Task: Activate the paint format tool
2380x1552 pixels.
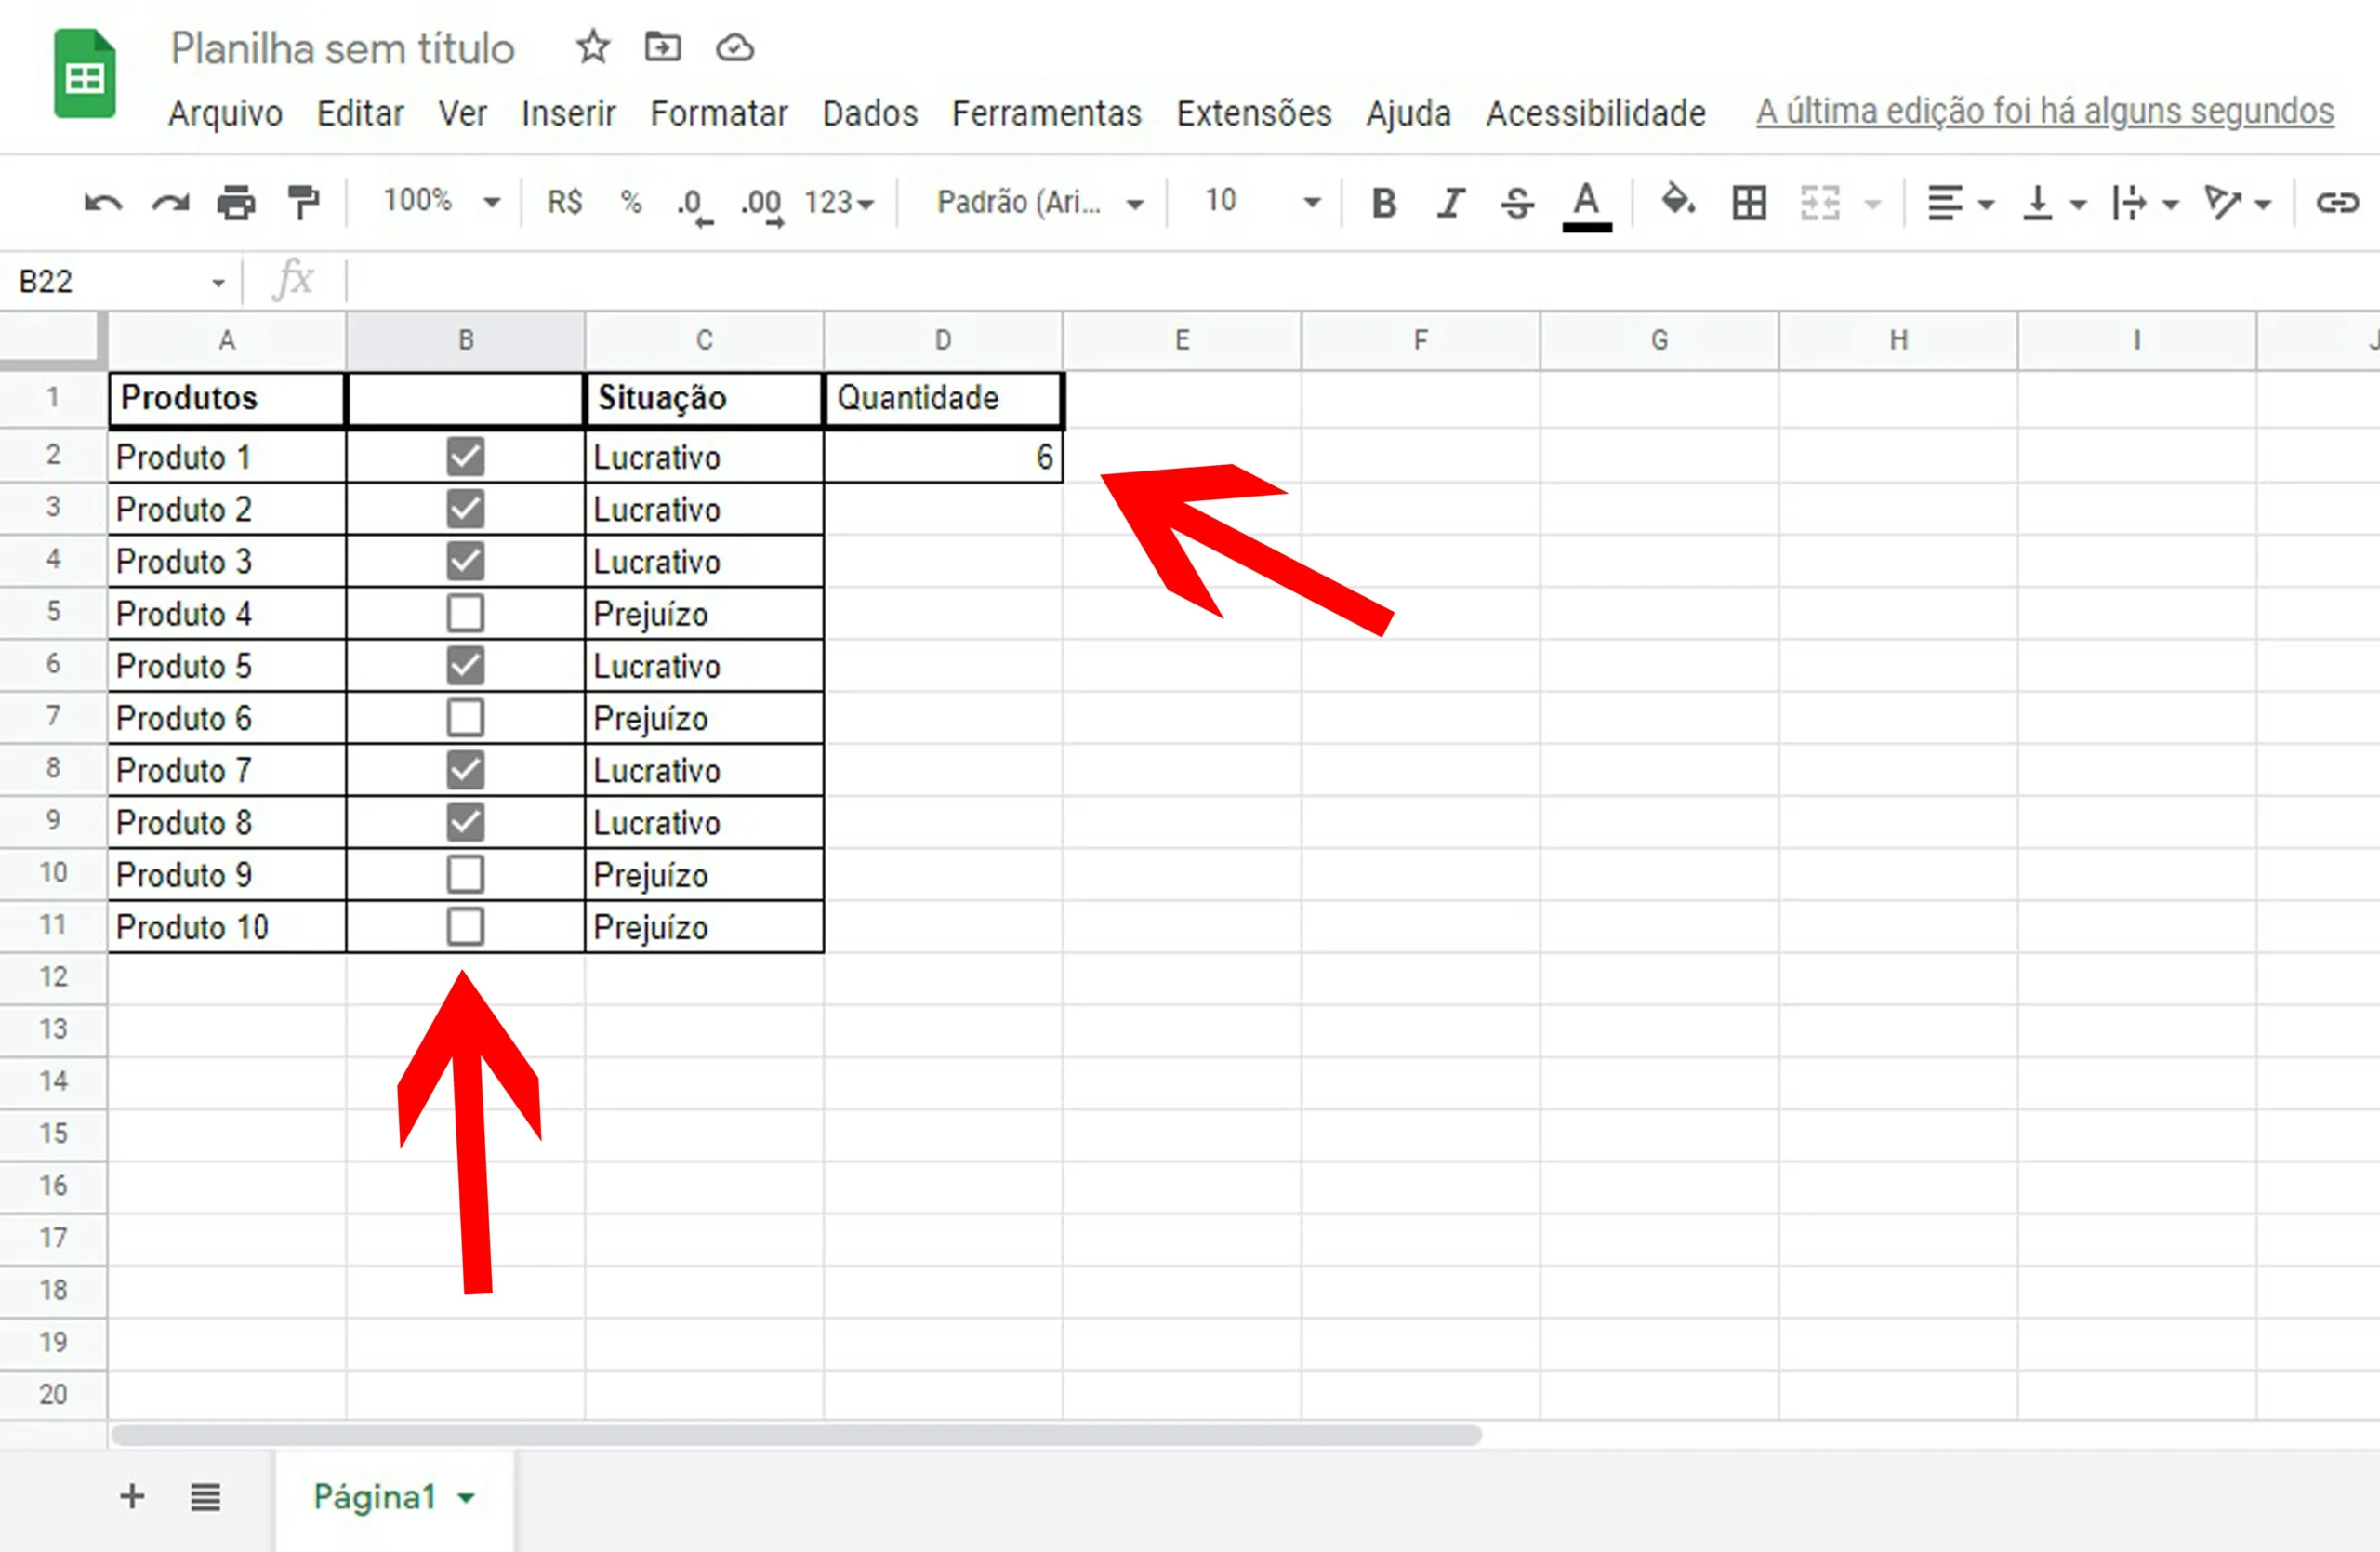Action: click(303, 203)
